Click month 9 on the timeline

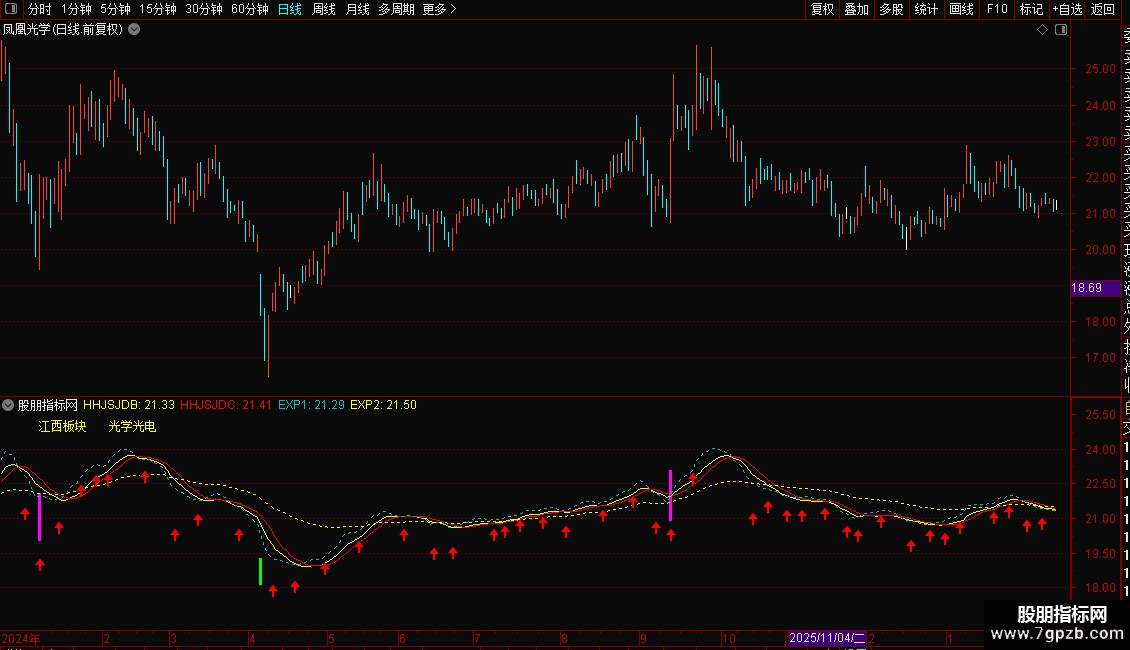coord(643,638)
